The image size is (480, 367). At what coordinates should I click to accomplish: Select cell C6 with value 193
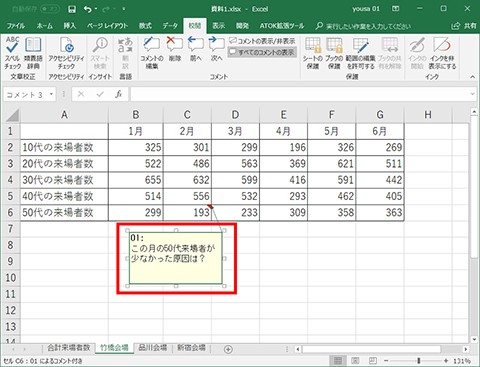click(187, 212)
